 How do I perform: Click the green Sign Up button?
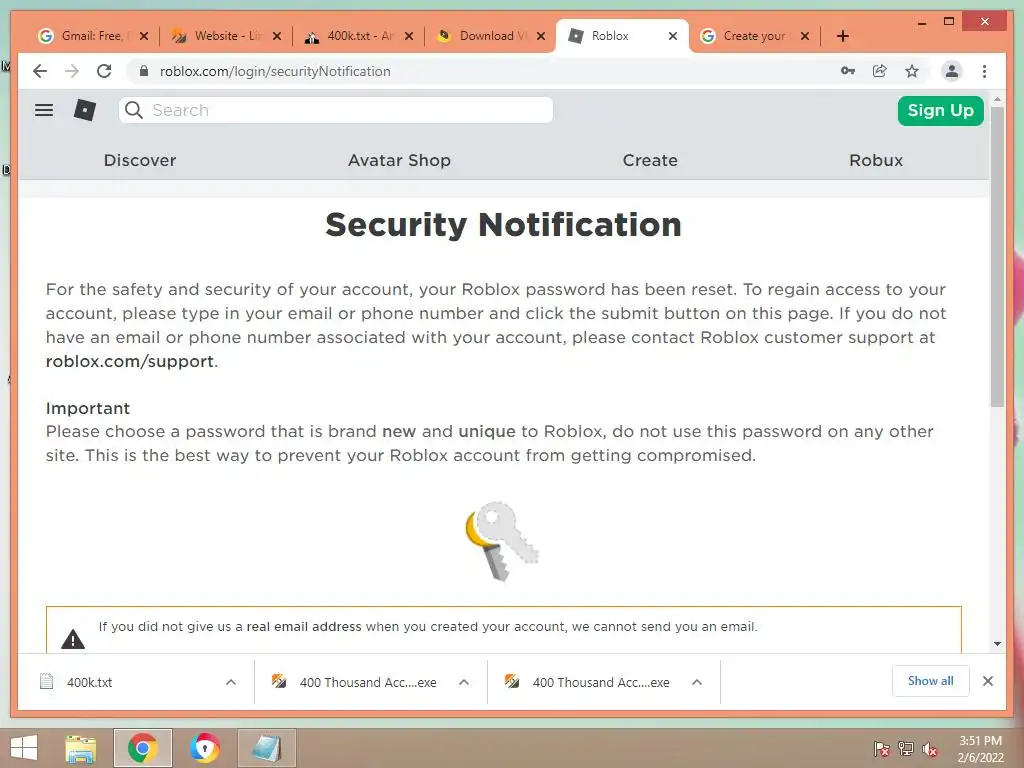(x=940, y=110)
